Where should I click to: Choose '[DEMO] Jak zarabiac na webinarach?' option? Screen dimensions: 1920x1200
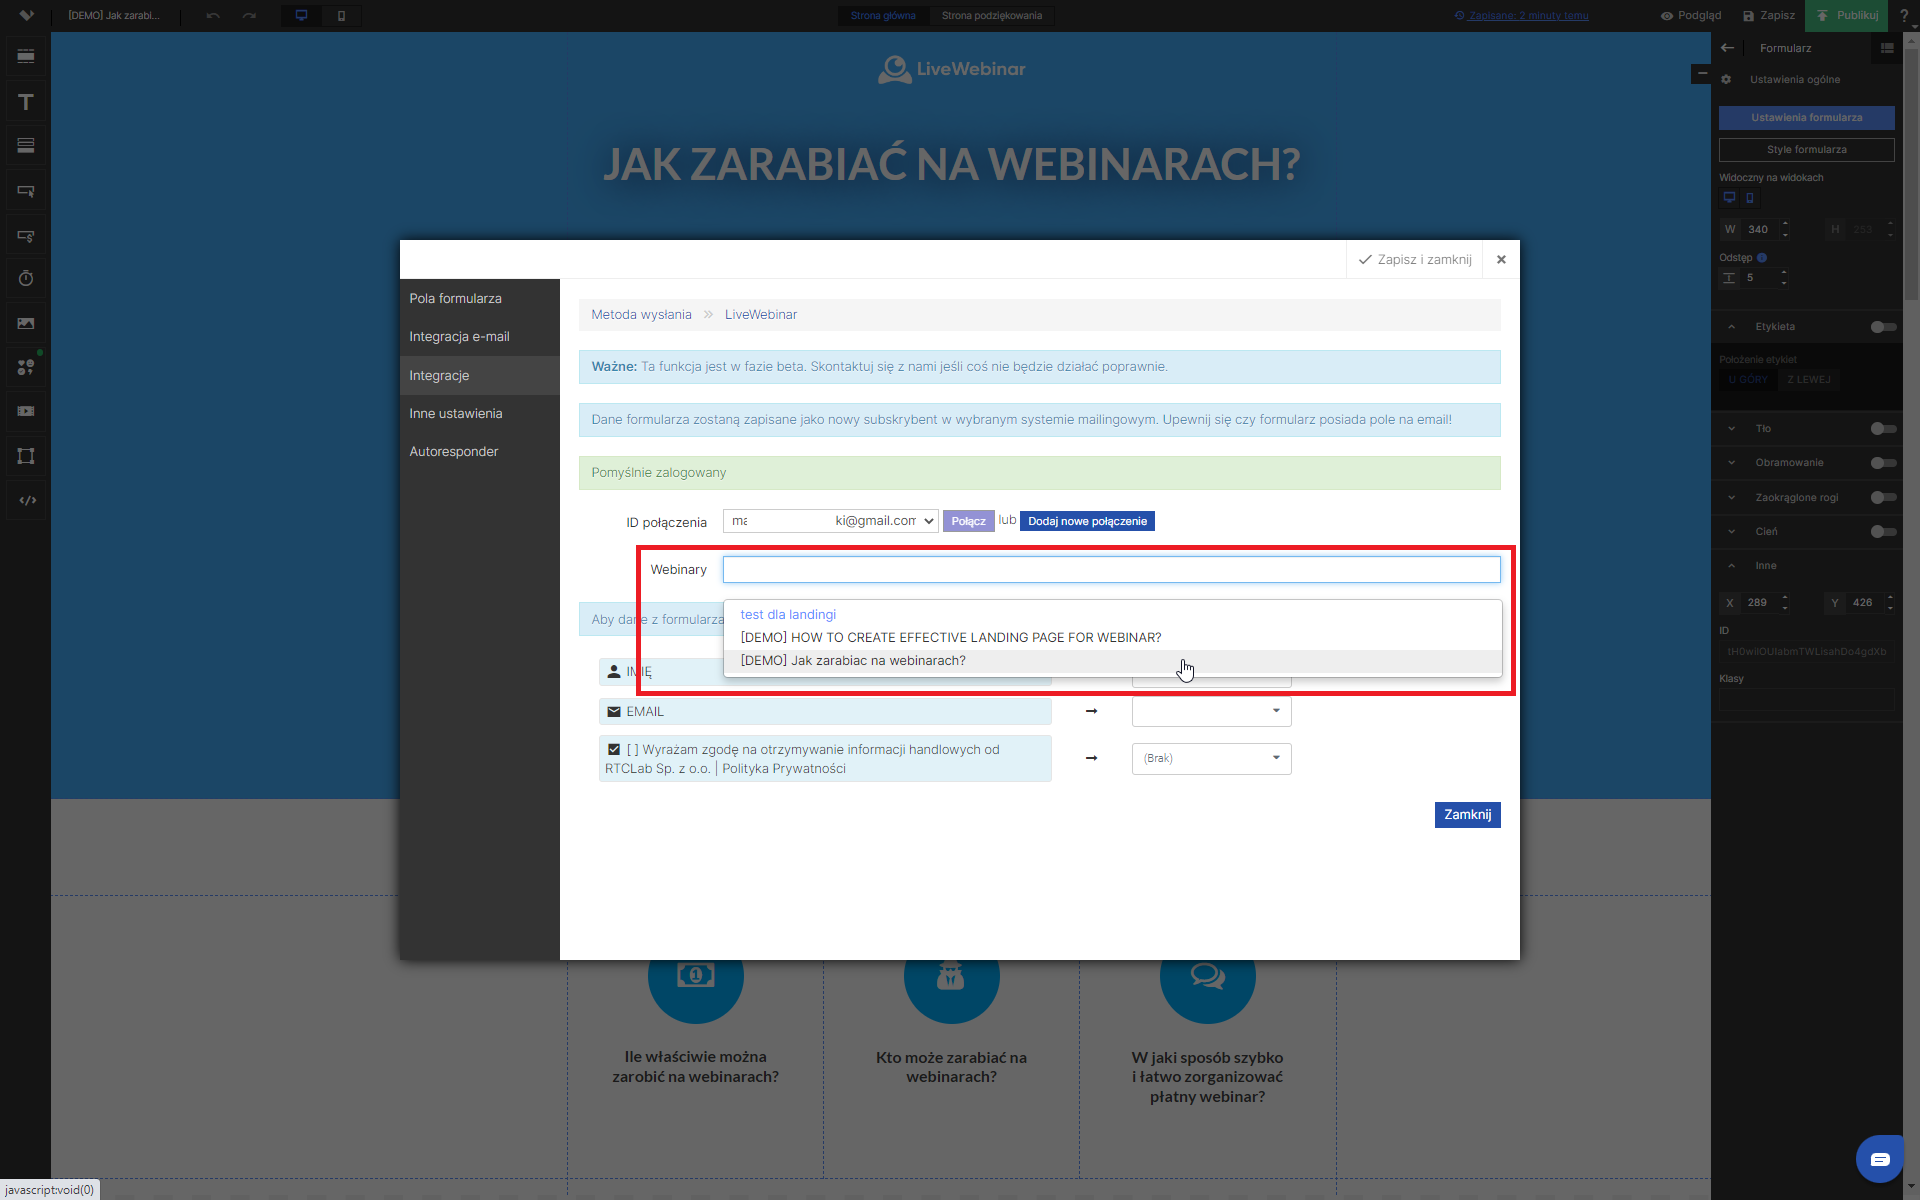(x=853, y=661)
